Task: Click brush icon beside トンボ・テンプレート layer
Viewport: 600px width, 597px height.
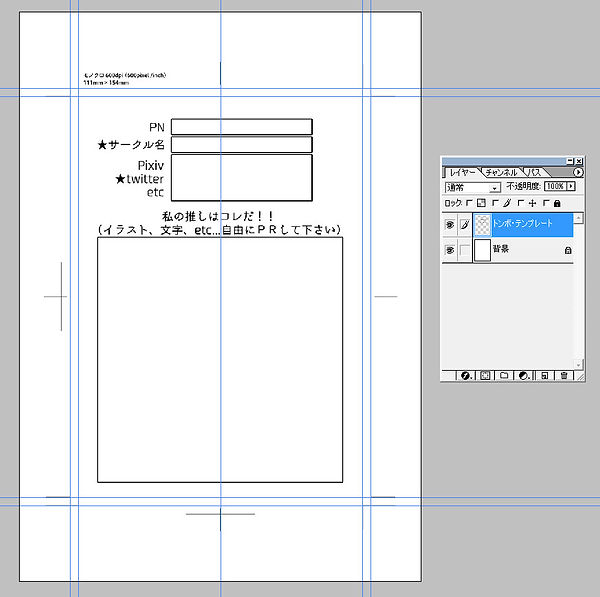Action: (465, 225)
